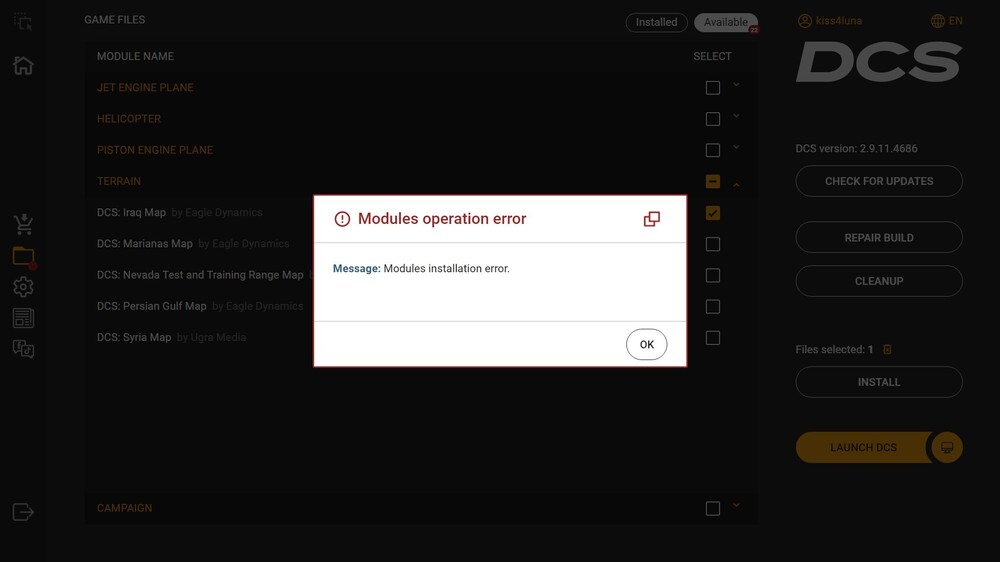Open the display mode icon beside Launch DCS
The width and height of the screenshot is (1000, 562).
[947, 447]
